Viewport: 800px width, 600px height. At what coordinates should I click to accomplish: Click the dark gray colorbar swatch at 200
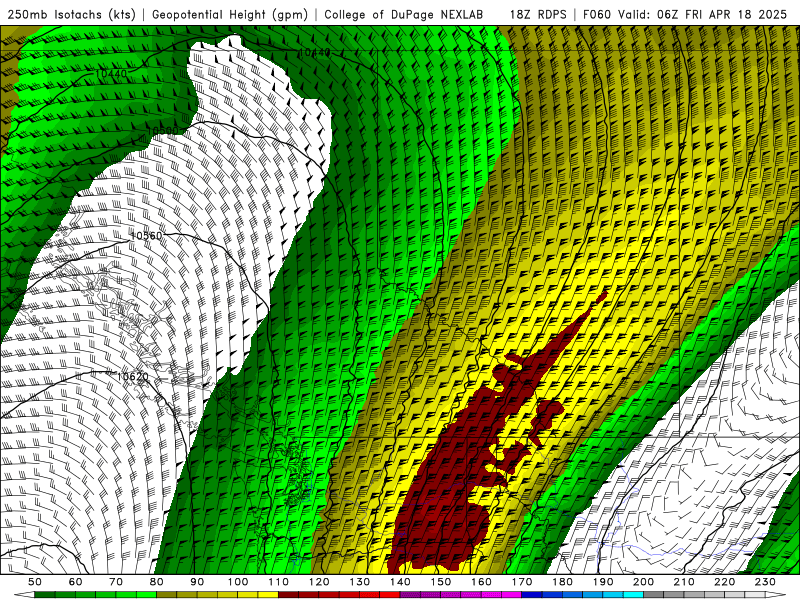coord(654,594)
